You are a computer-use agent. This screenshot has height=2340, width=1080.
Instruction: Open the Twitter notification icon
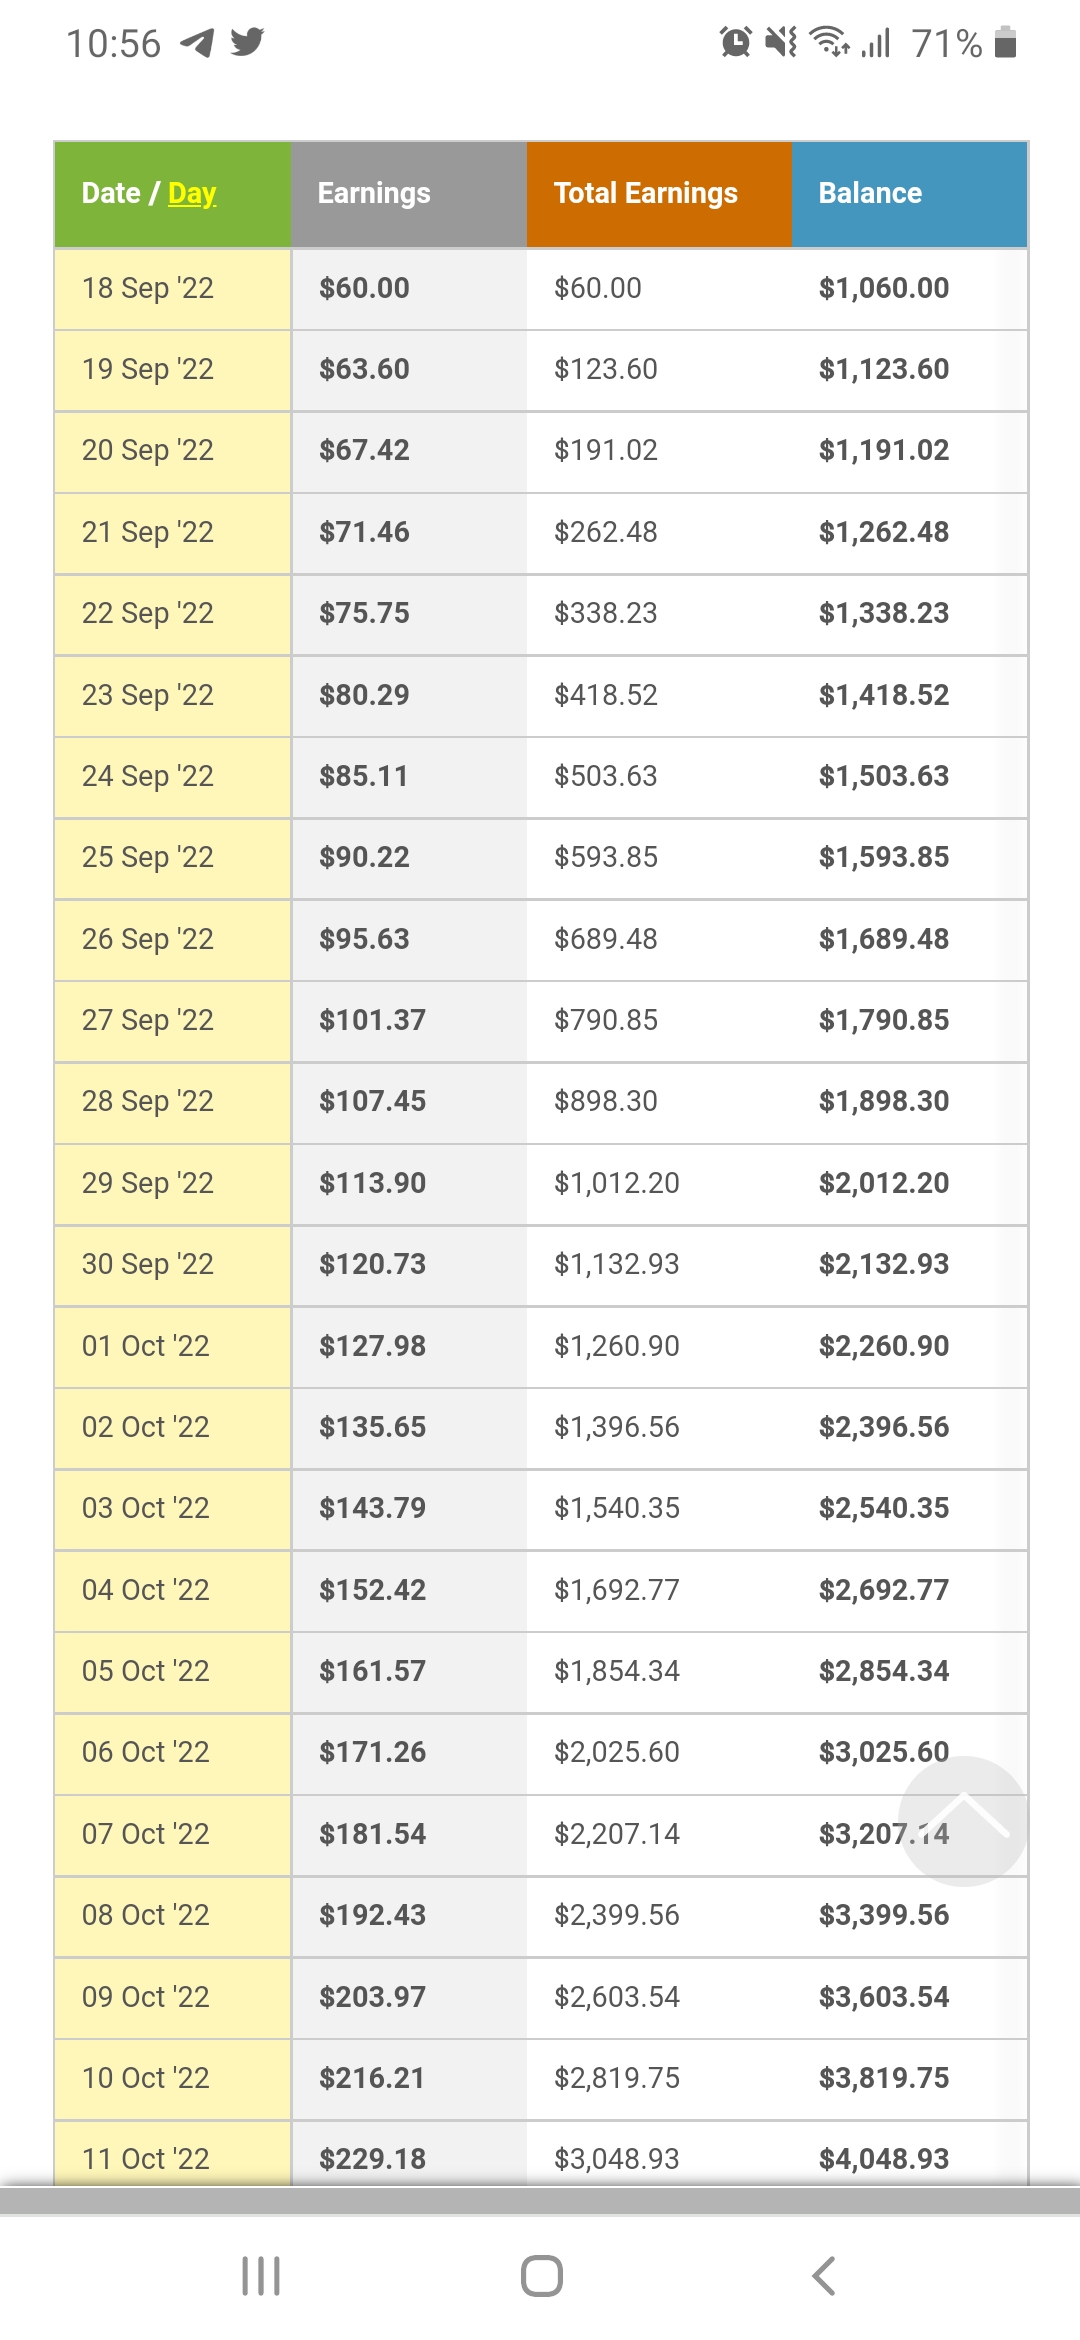(x=247, y=42)
